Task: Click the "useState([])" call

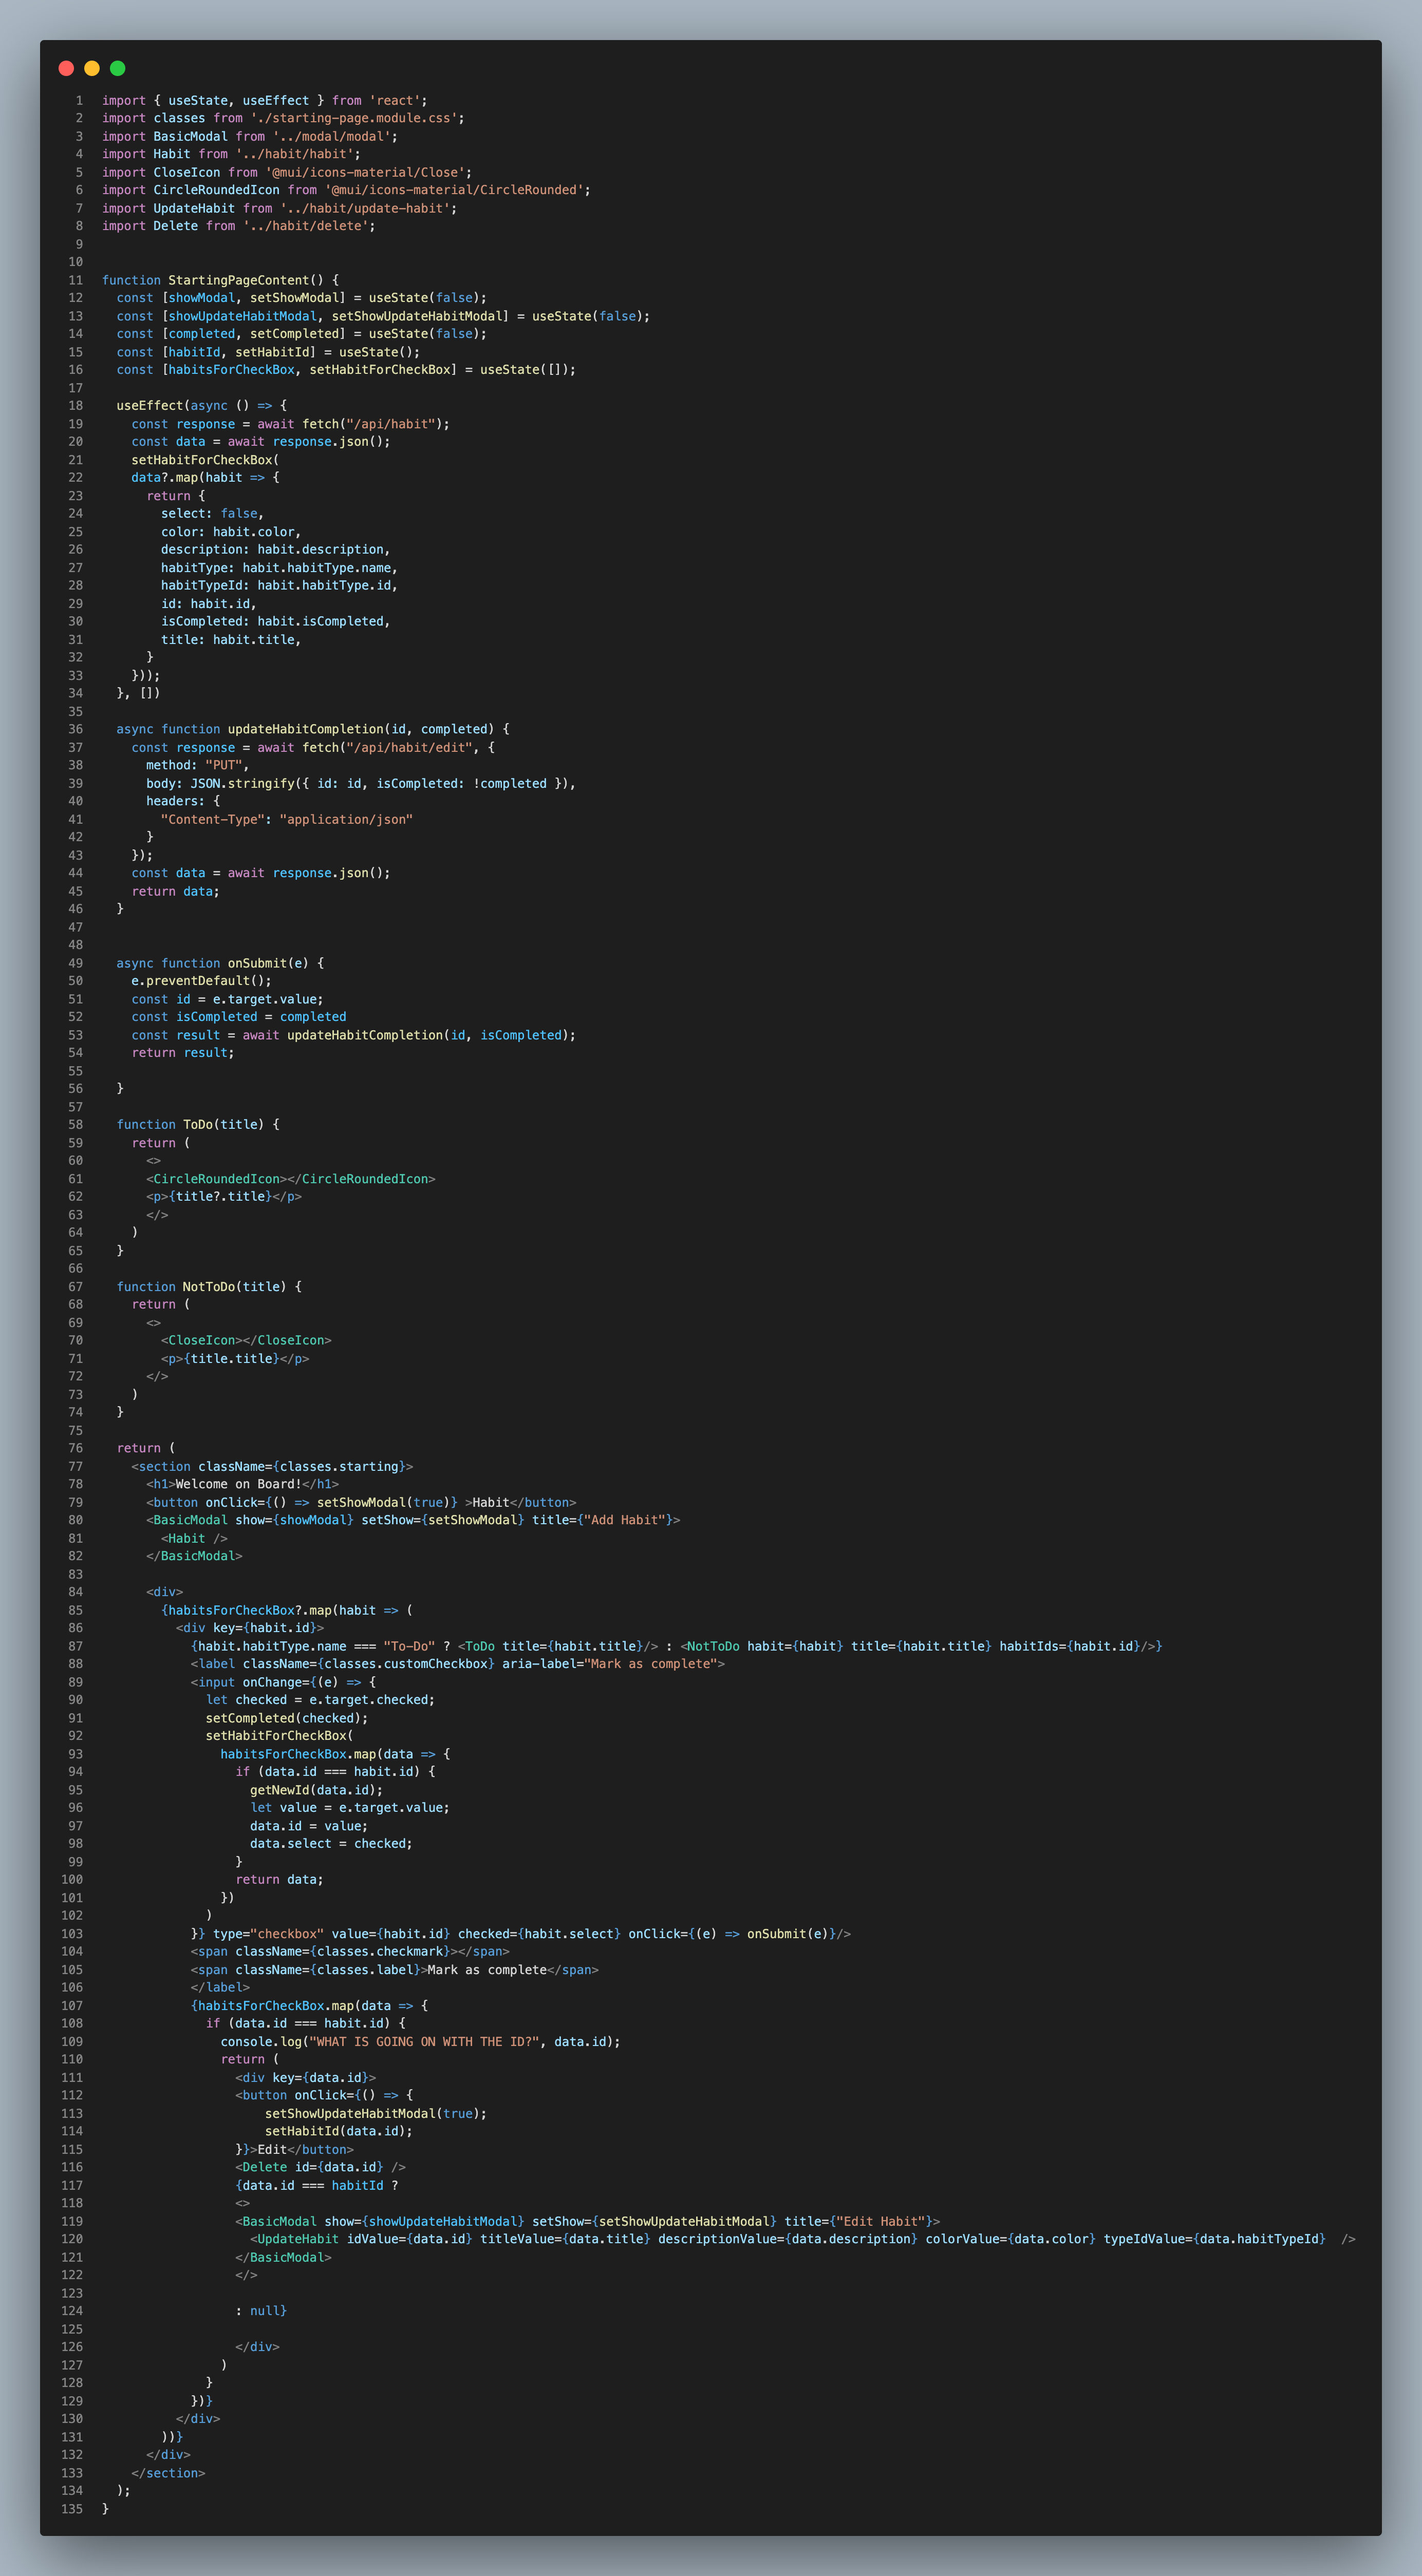Action: [524, 371]
